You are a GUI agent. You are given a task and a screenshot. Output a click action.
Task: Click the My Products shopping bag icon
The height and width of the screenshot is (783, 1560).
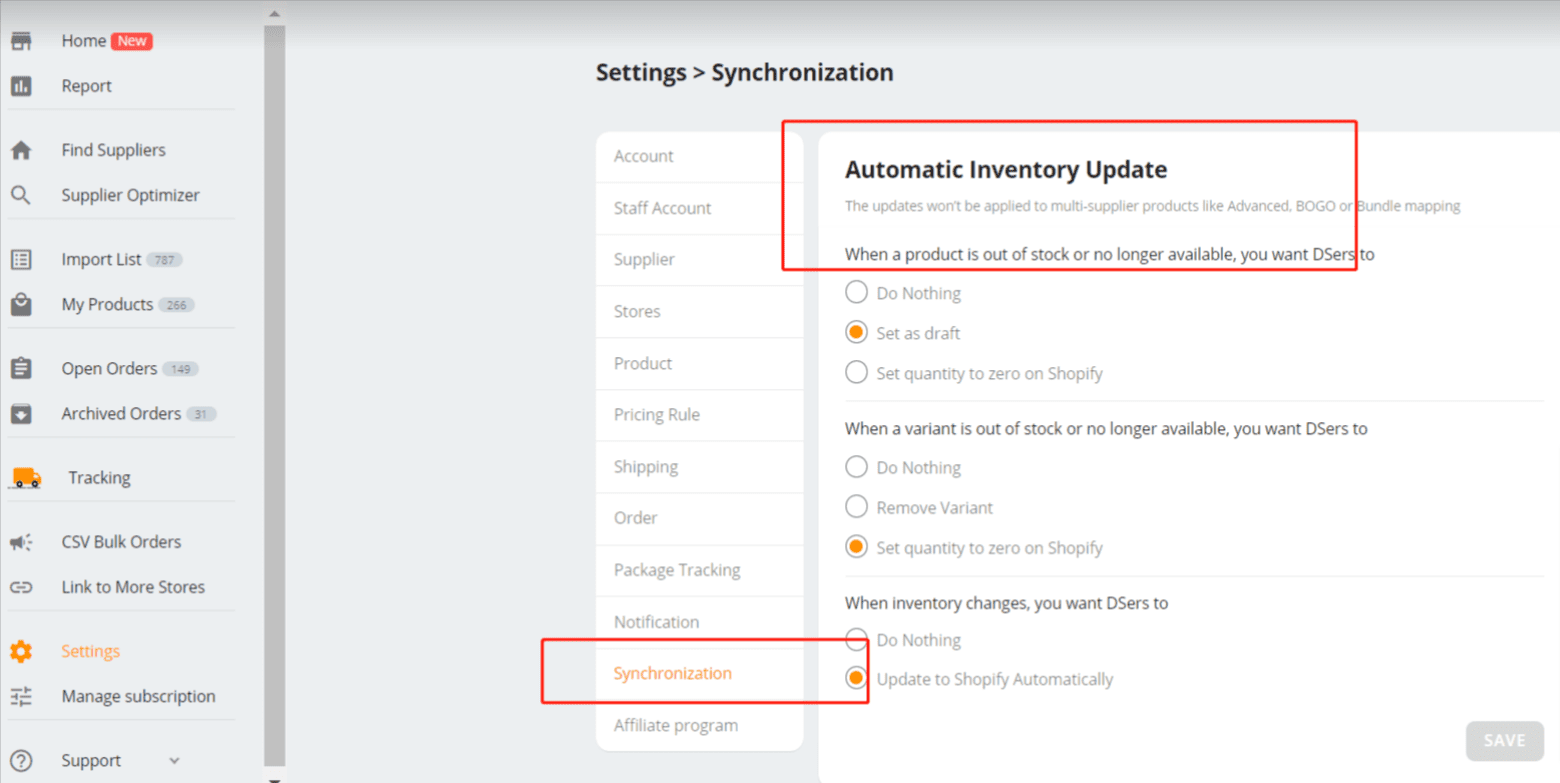(21, 304)
